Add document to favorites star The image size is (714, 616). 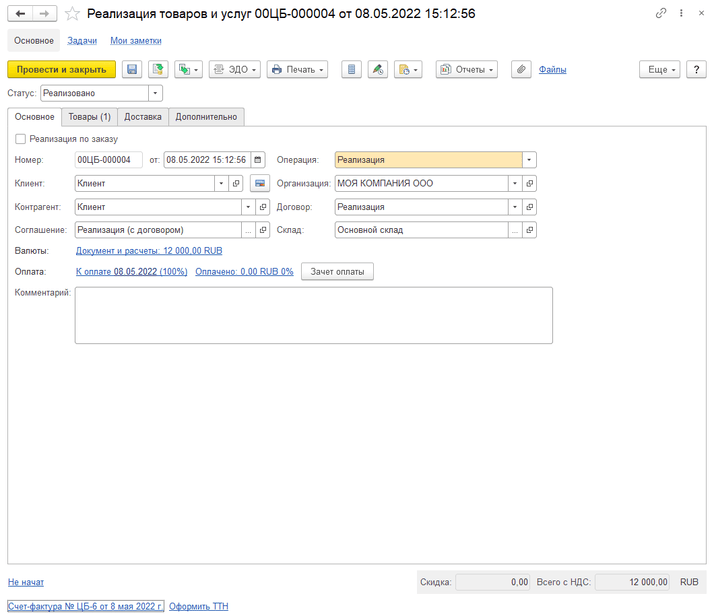pos(72,14)
